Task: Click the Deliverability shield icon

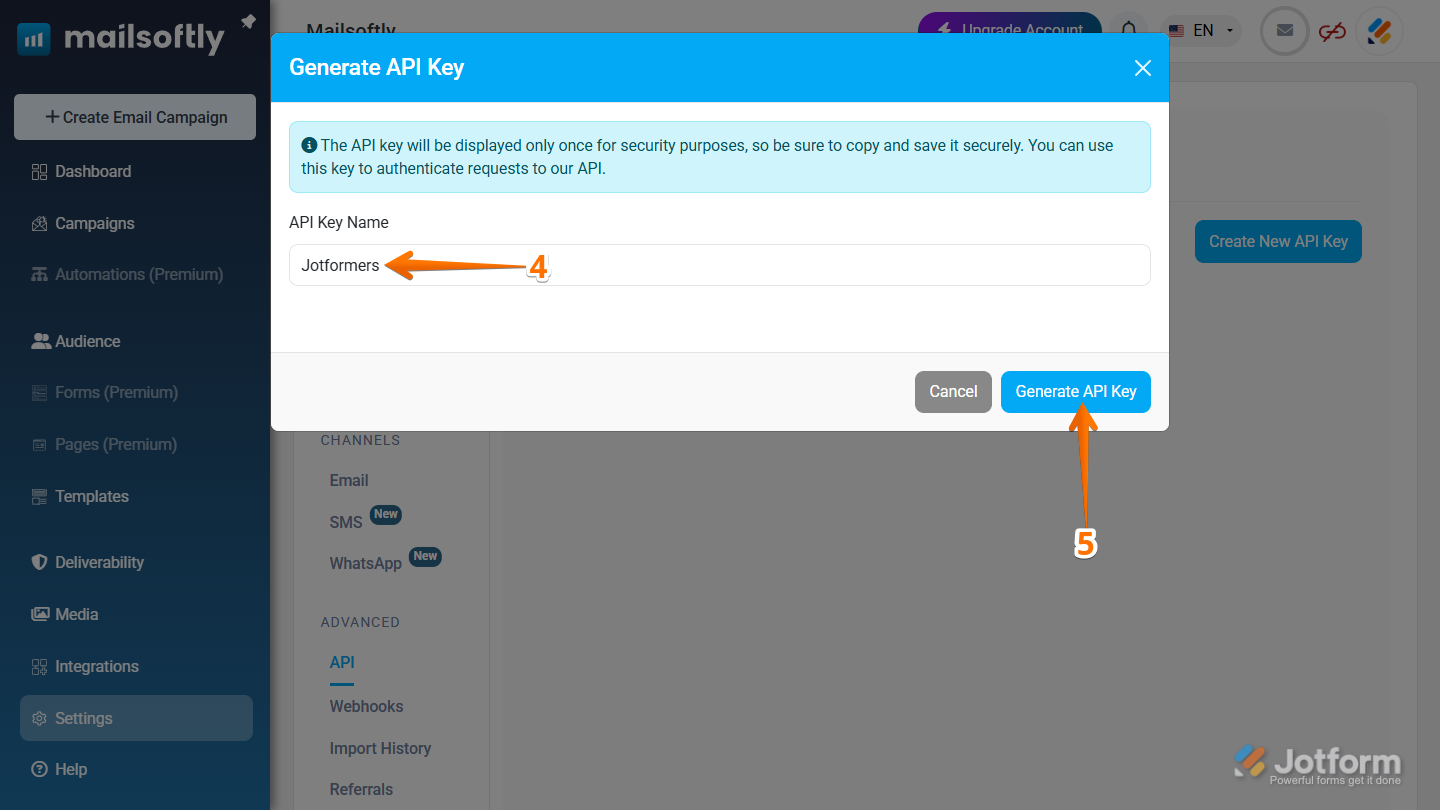Action: pos(38,562)
